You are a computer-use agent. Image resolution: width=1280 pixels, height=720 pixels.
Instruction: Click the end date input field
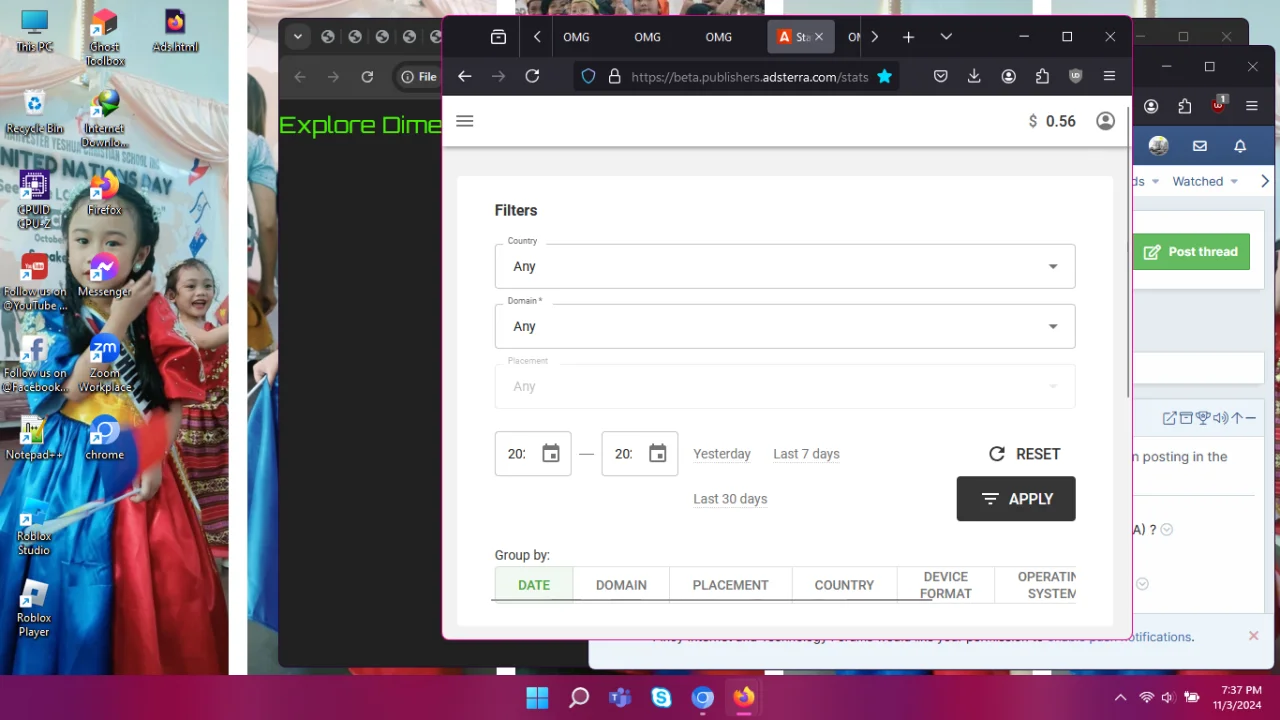623,454
